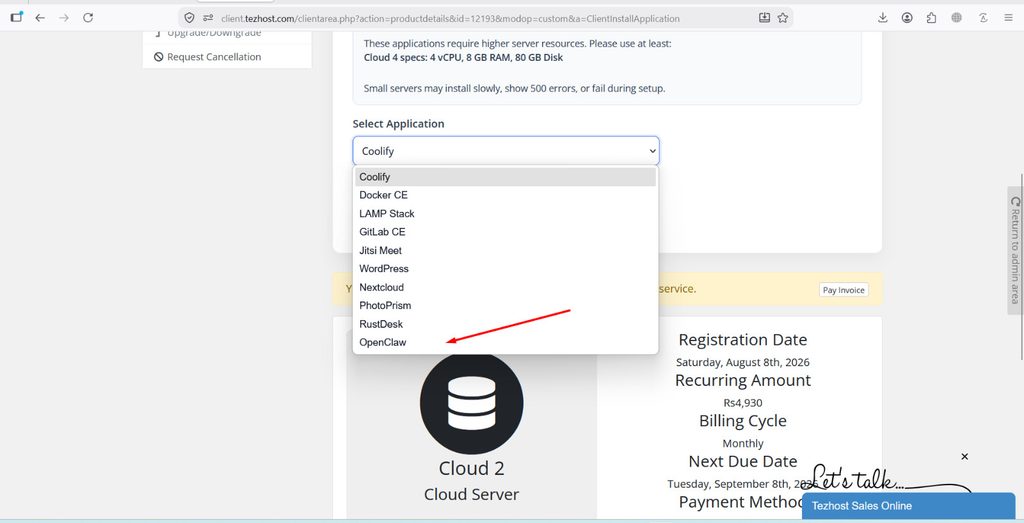Screen dimensions: 1024x523
Task: Open the extensions puzzle icon
Action: (x=931, y=18)
